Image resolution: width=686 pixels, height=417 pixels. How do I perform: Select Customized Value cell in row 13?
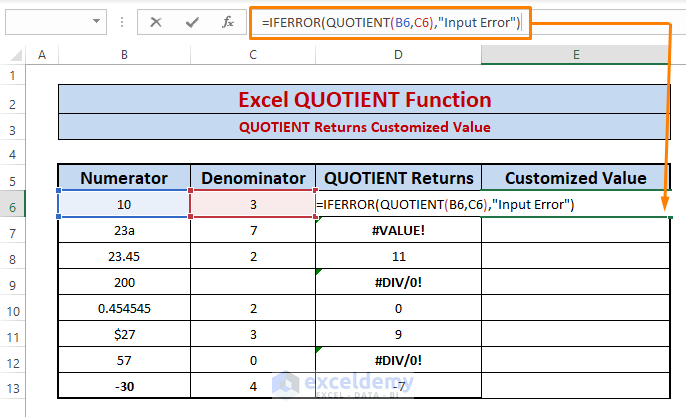pos(576,386)
